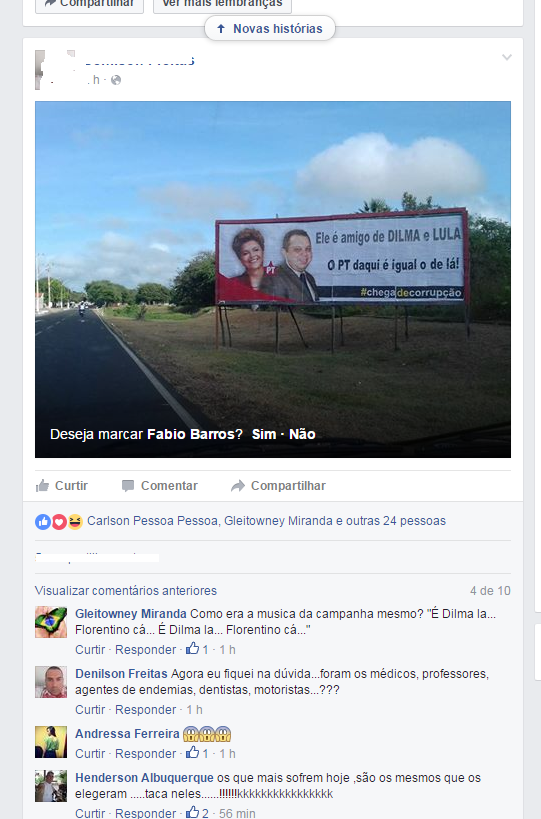Click the like count thumb on Andressa's comment
The image size is (541, 819).
click(x=193, y=753)
